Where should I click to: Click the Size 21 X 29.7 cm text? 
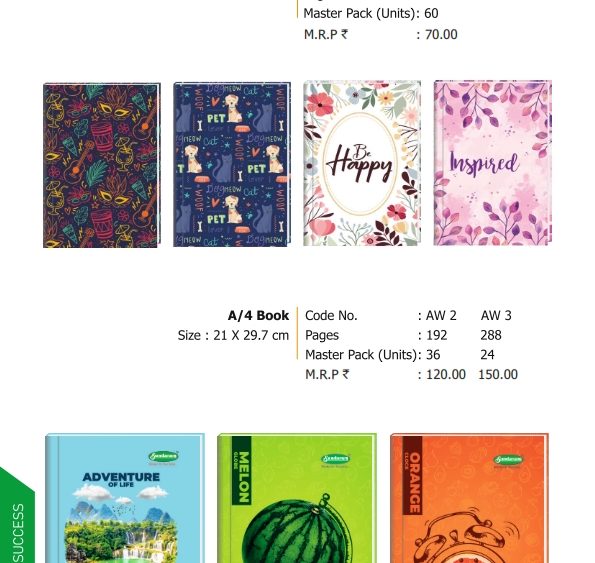coord(233,335)
